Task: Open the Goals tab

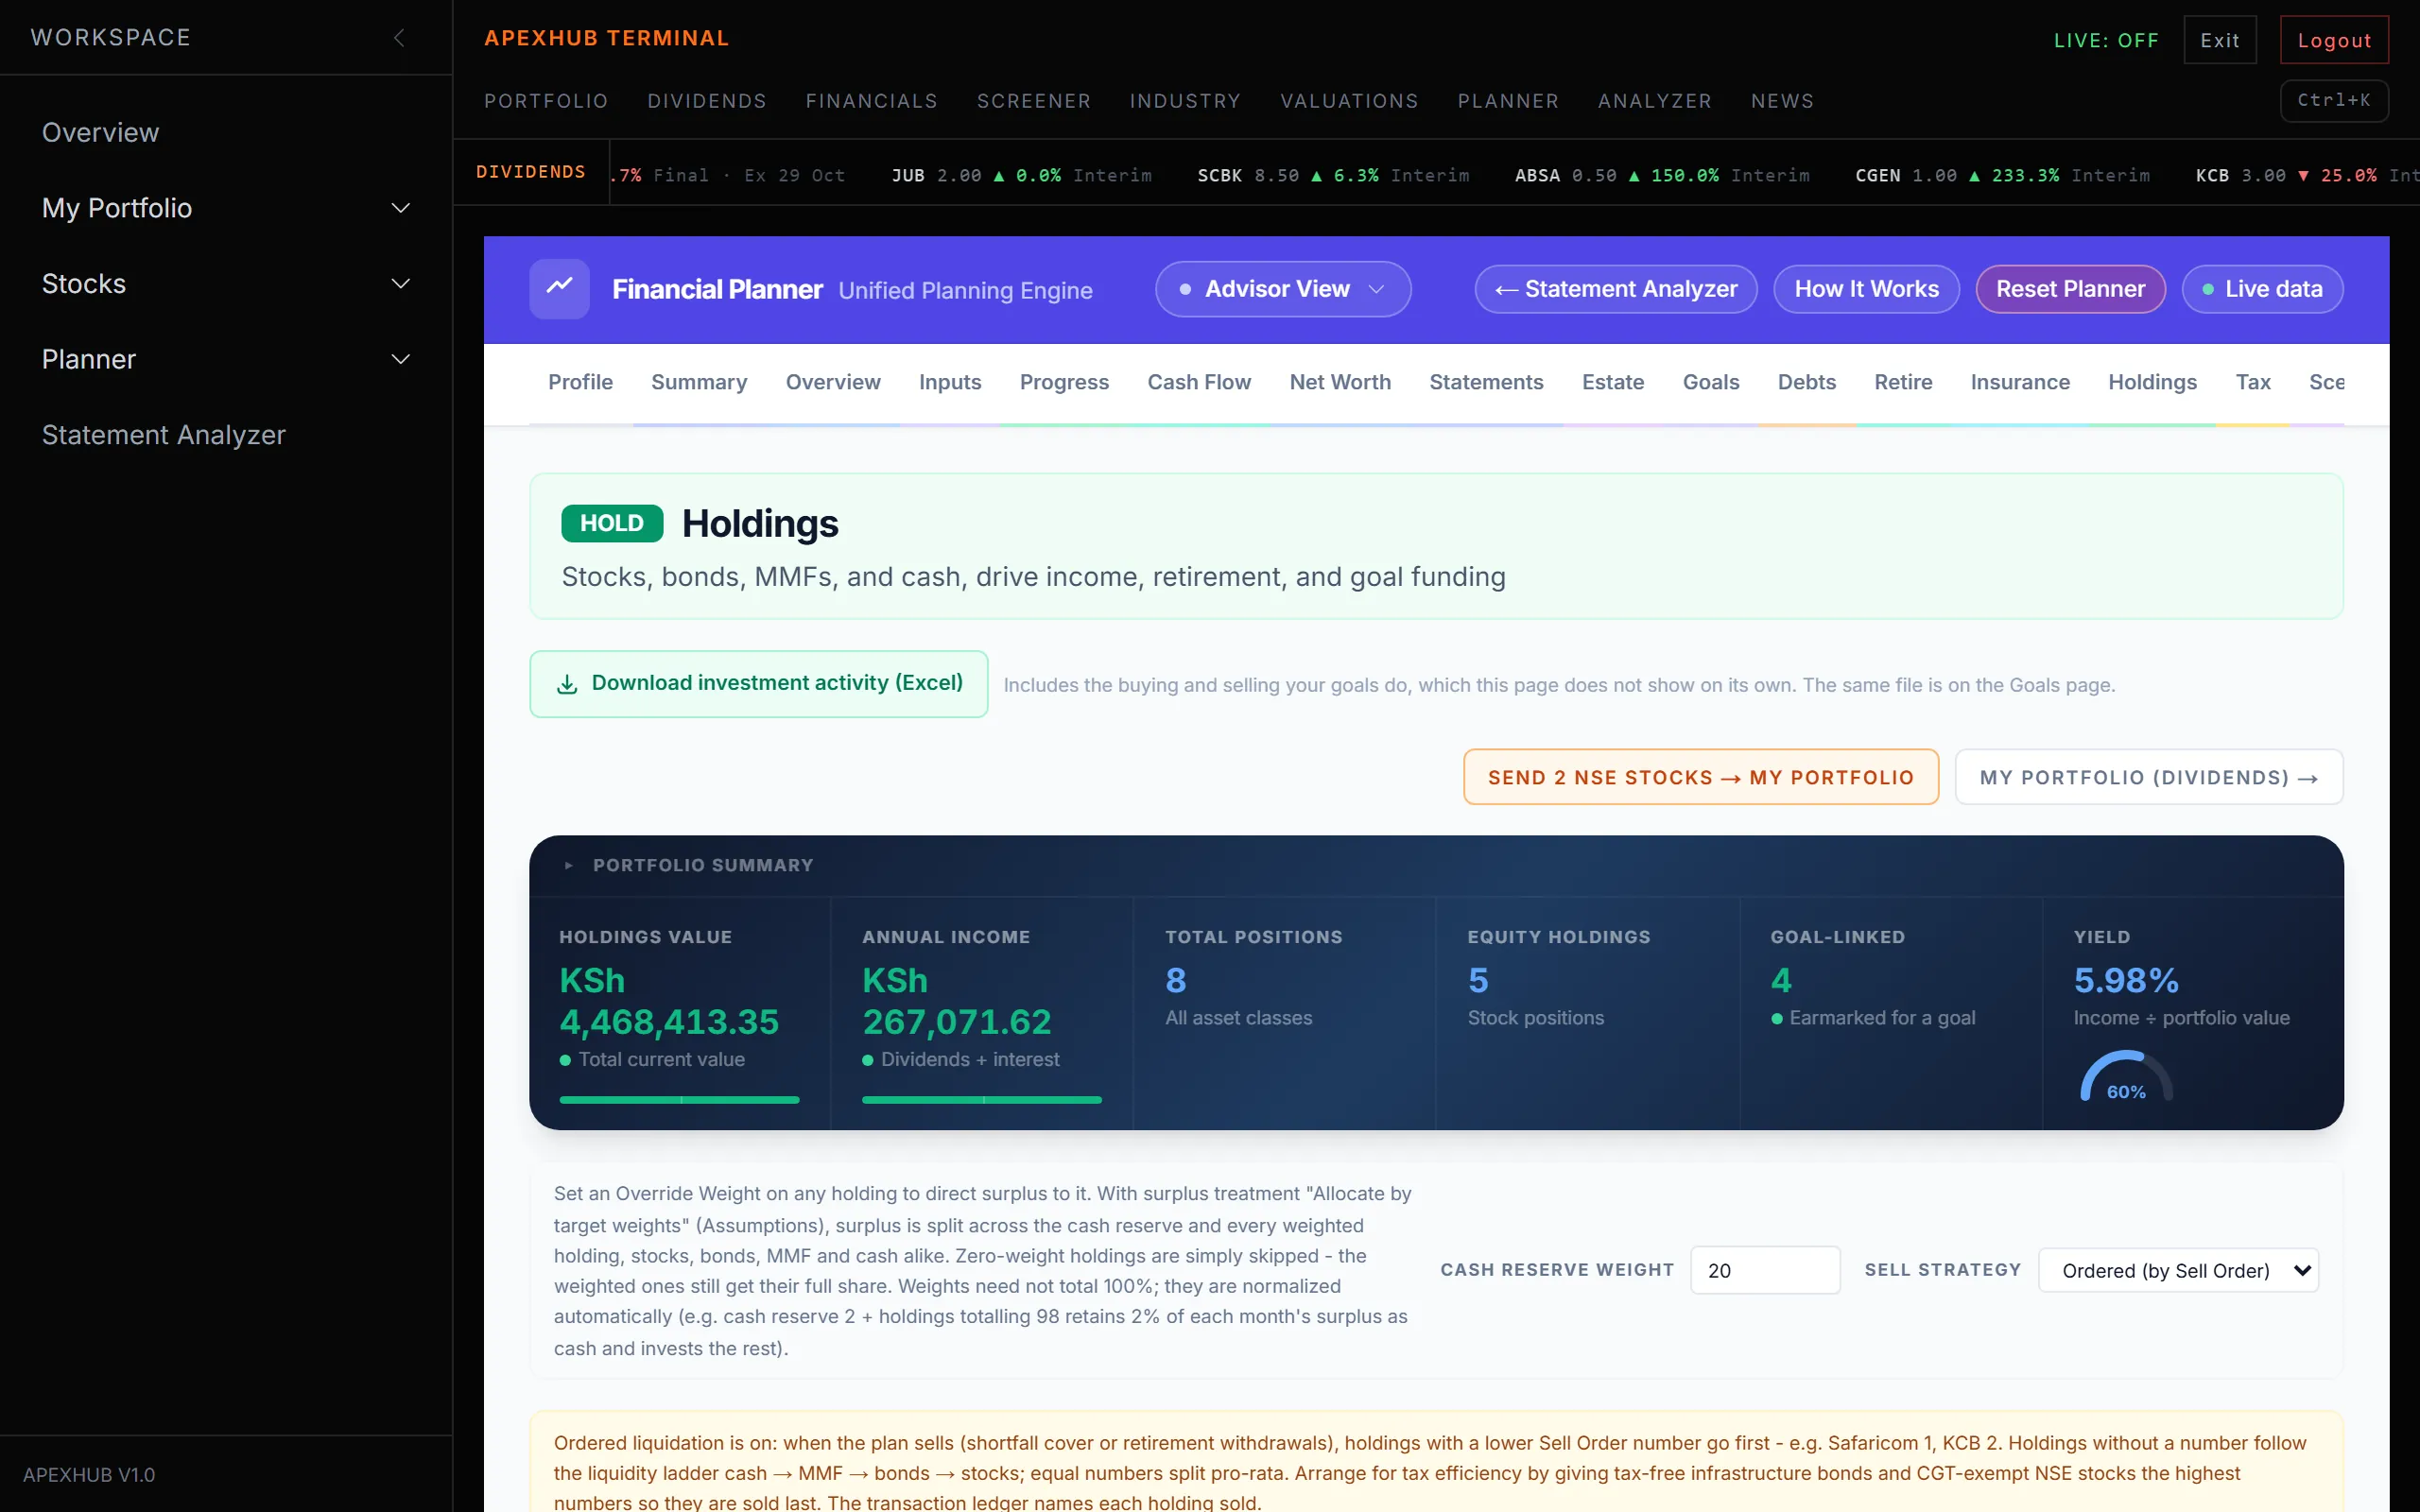Action: 1711,382
